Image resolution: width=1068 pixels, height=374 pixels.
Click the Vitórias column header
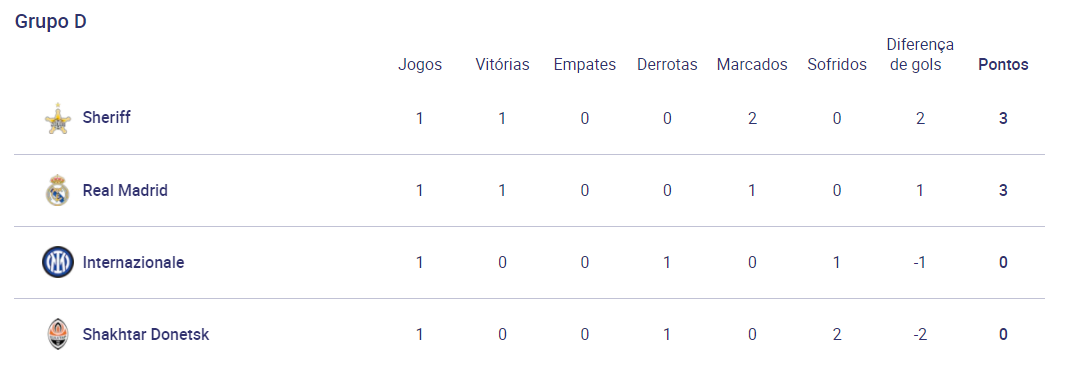pyautogui.click(x=502, y=65)
